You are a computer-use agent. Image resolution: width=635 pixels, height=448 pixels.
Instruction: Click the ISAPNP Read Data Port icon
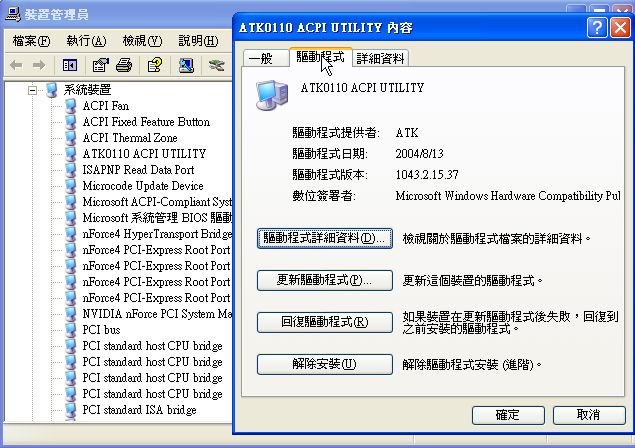click(71, 170)
